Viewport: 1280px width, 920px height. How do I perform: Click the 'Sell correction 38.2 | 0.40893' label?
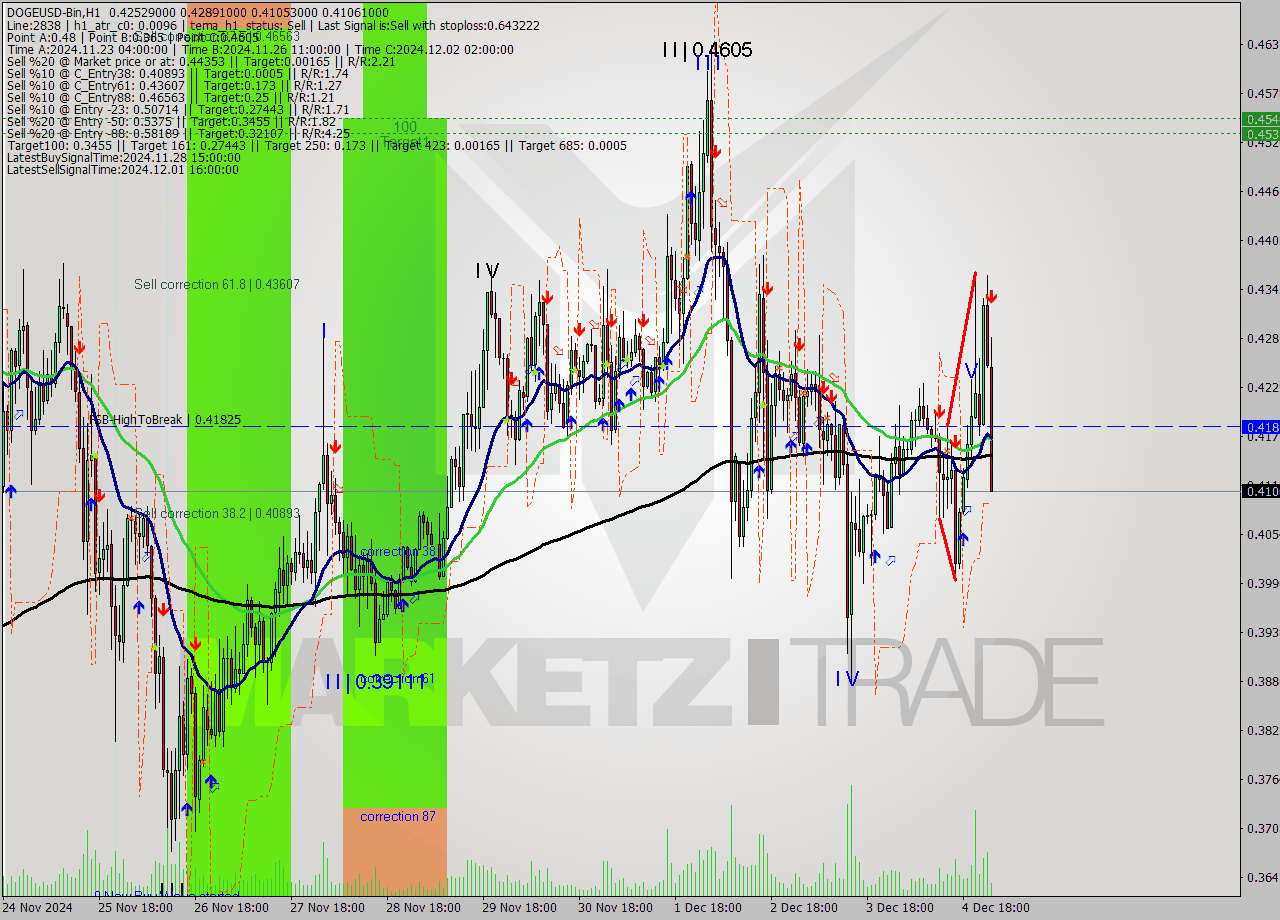(x=217, y=514)
